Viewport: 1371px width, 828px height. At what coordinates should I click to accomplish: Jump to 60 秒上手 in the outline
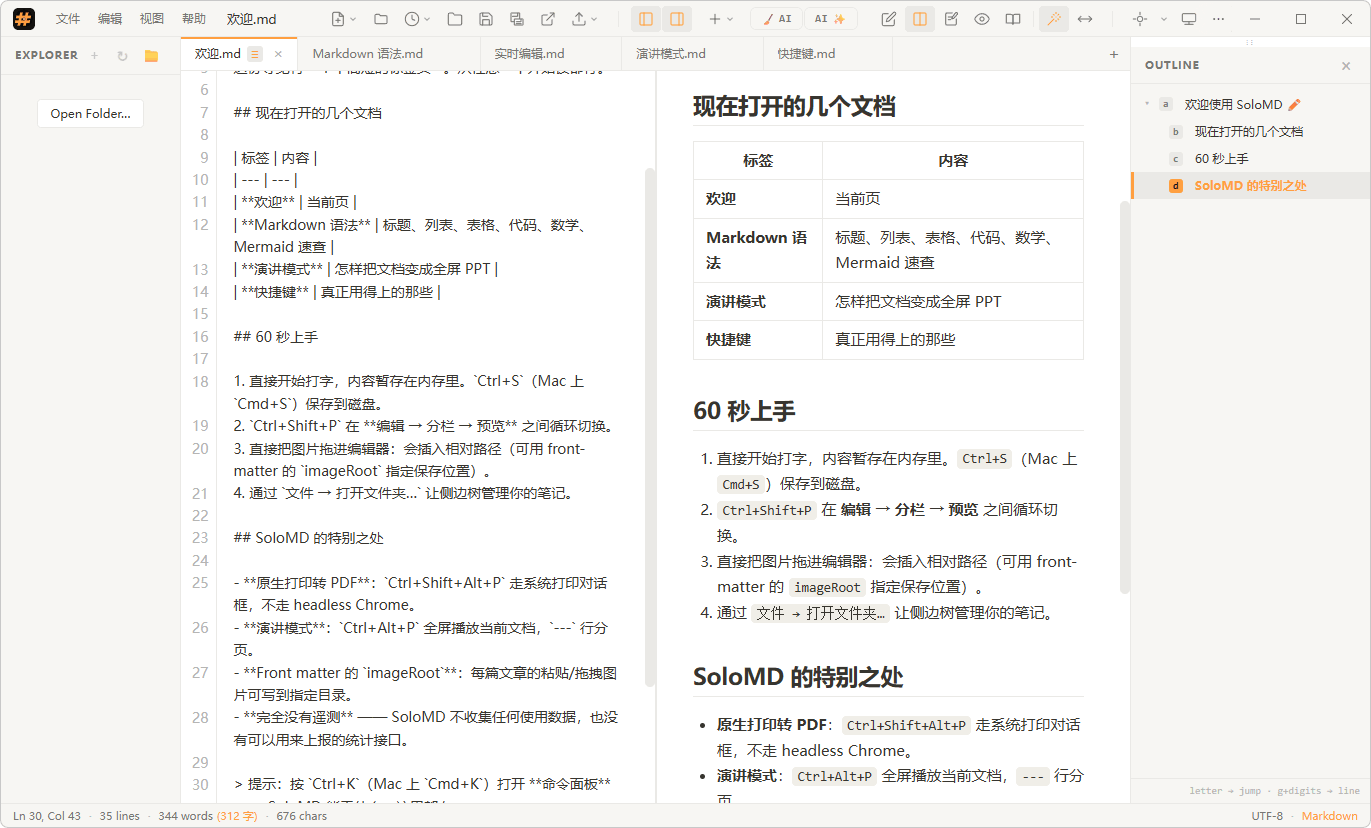(1221, 159)
